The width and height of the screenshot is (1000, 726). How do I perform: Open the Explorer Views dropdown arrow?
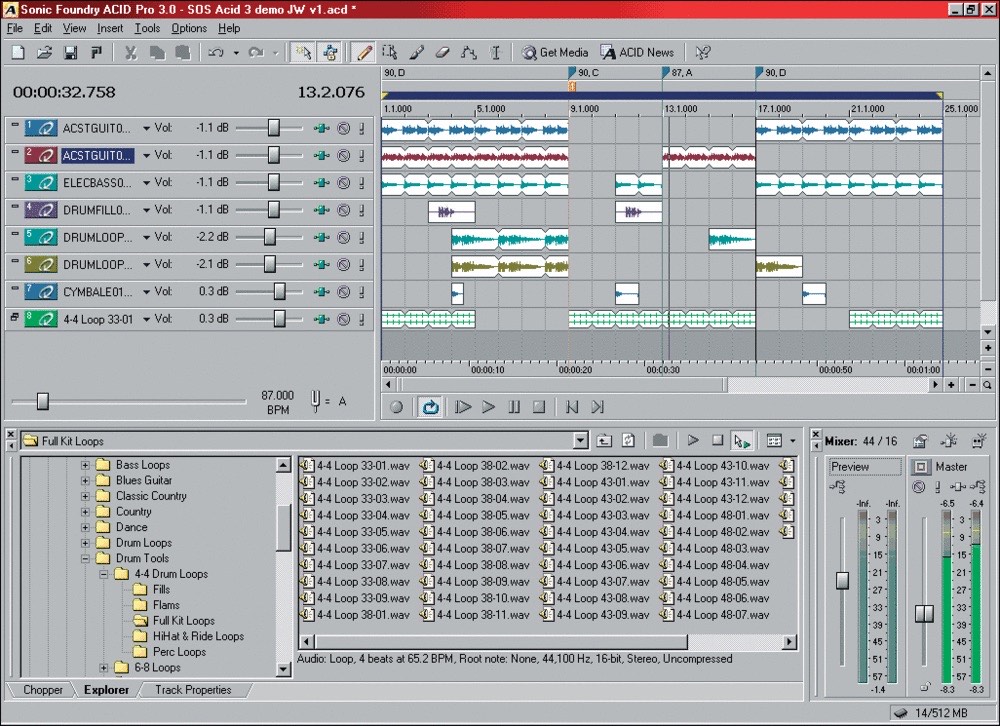tap(793, 440)
